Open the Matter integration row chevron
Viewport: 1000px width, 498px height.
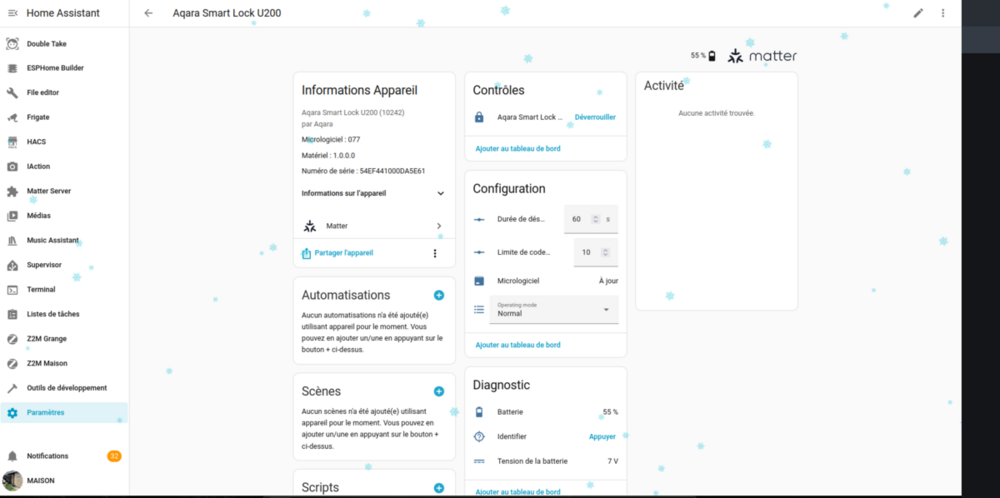[x=439, y=226]
